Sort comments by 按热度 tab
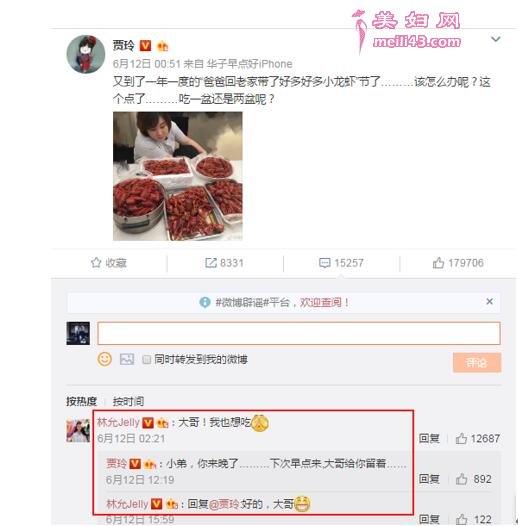 point(81,401)
